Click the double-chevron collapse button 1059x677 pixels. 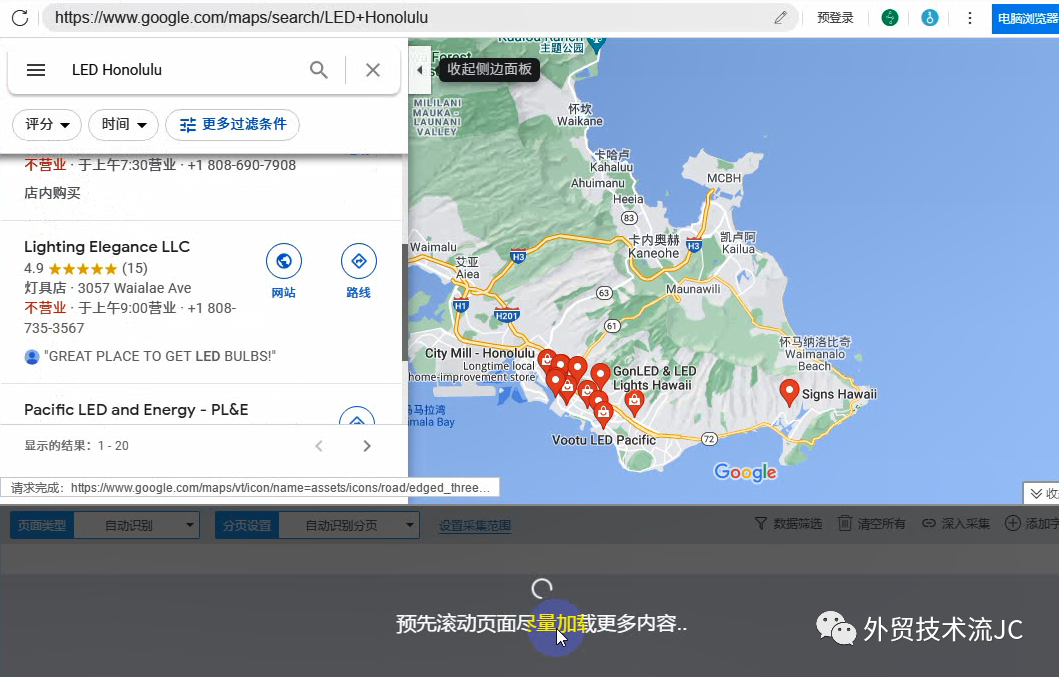(x=1041, y=493)
